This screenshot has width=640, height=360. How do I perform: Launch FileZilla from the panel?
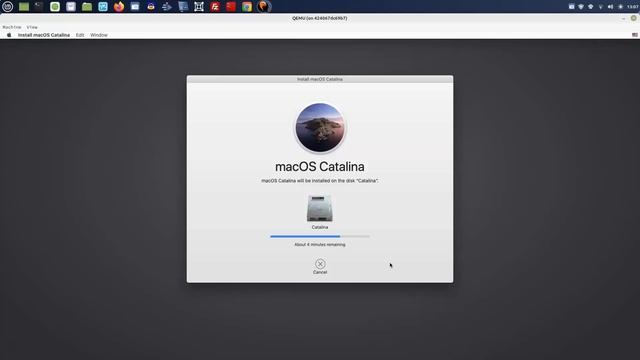coord(215,7)
